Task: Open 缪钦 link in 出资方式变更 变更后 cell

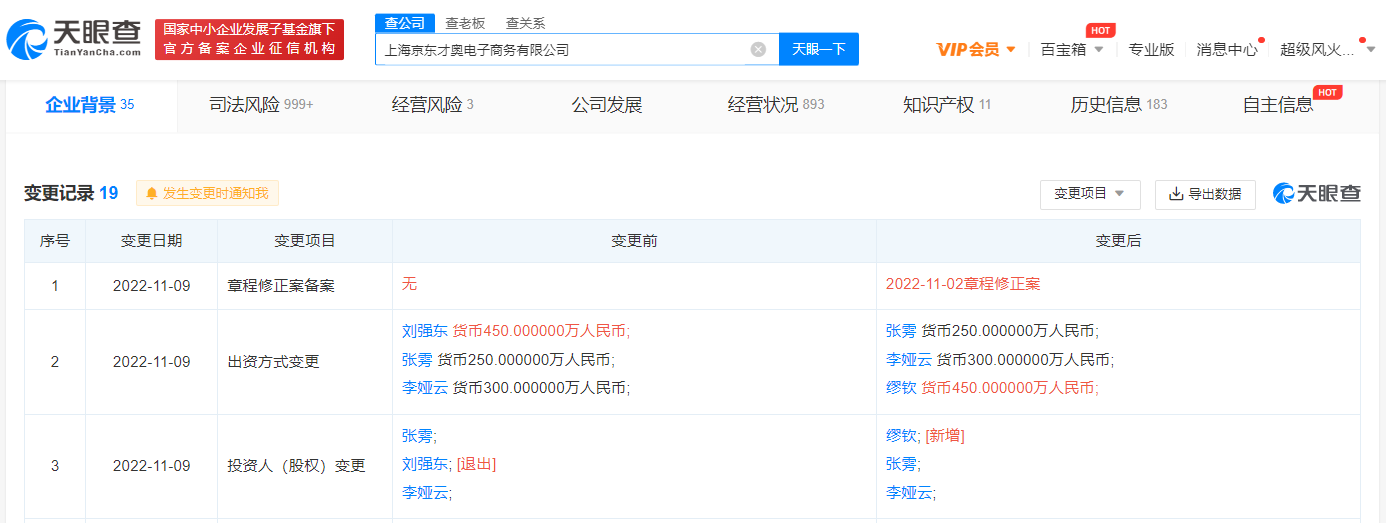Action: coord(901,387)
